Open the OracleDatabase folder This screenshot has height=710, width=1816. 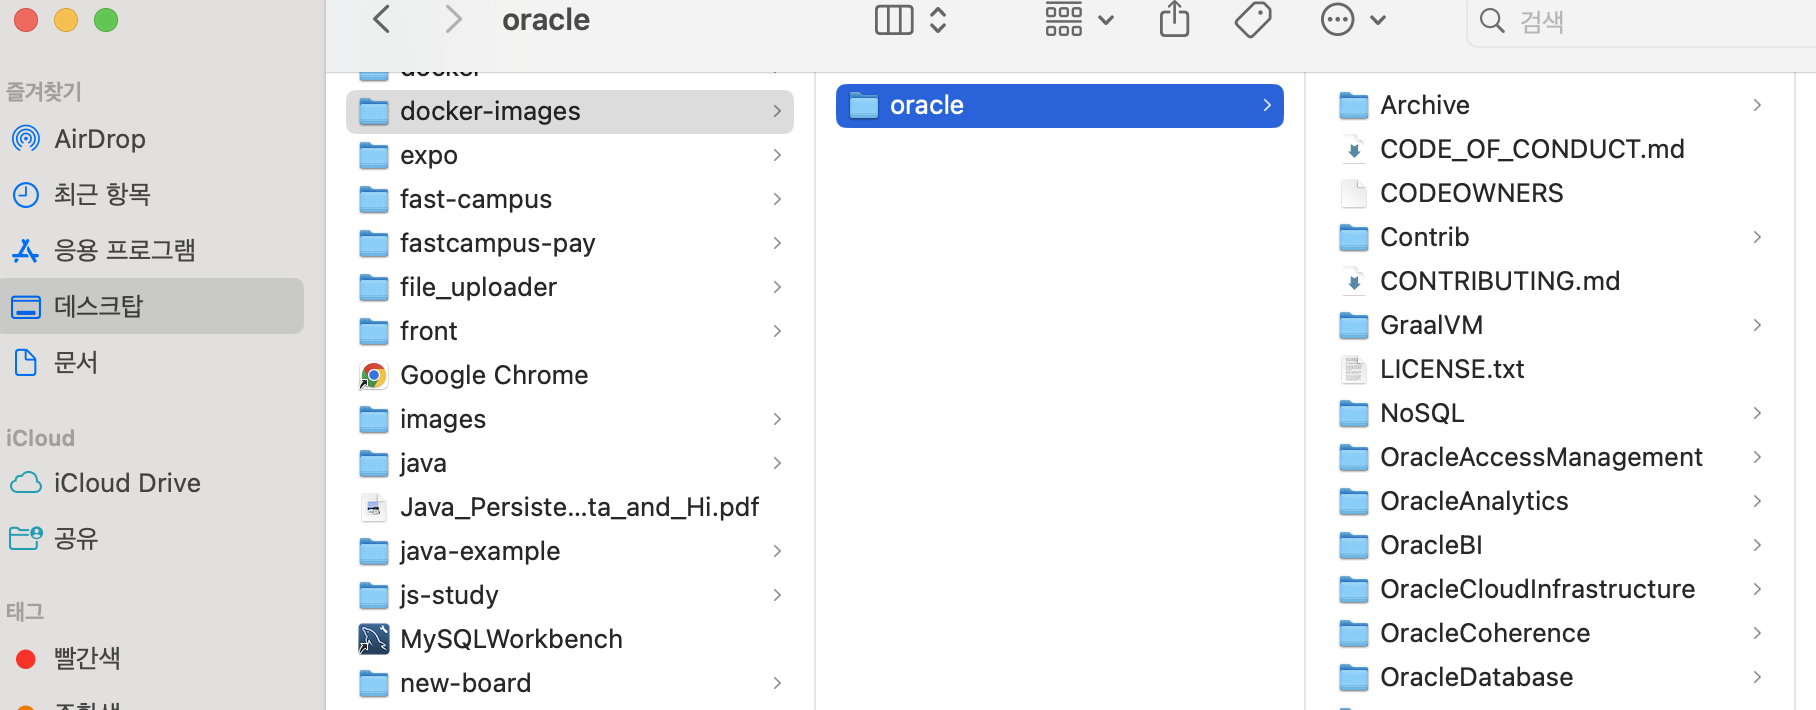1551,677
